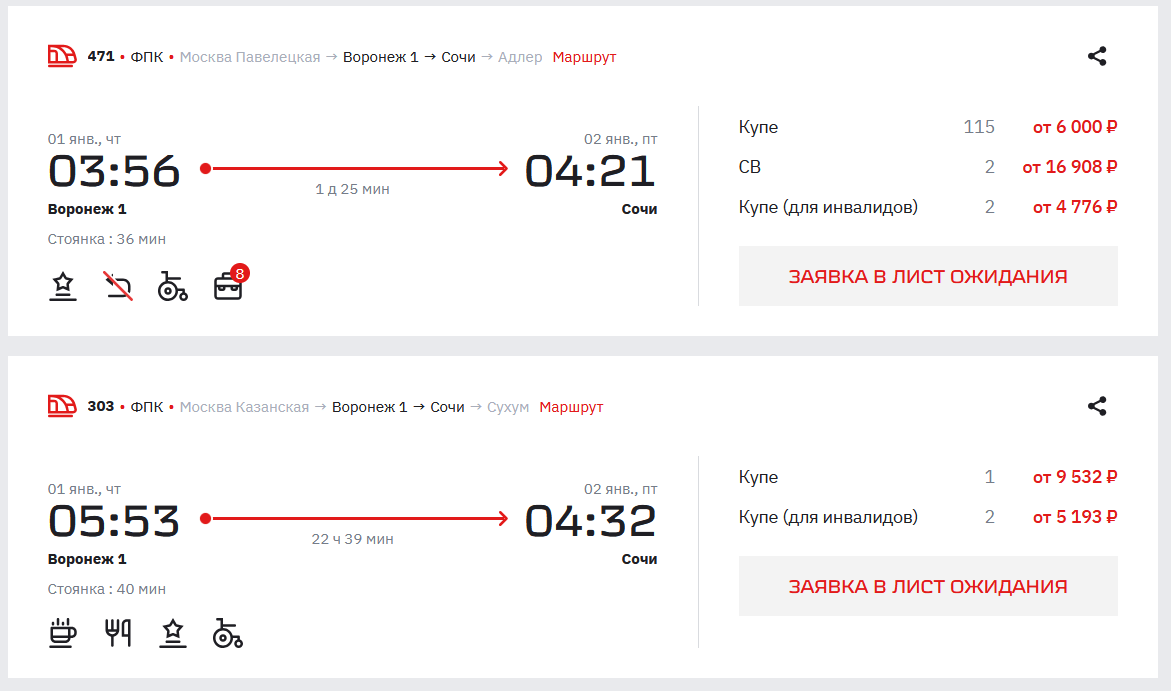
Task: Click train 303 red train logo icon
Action: (62, 406)
